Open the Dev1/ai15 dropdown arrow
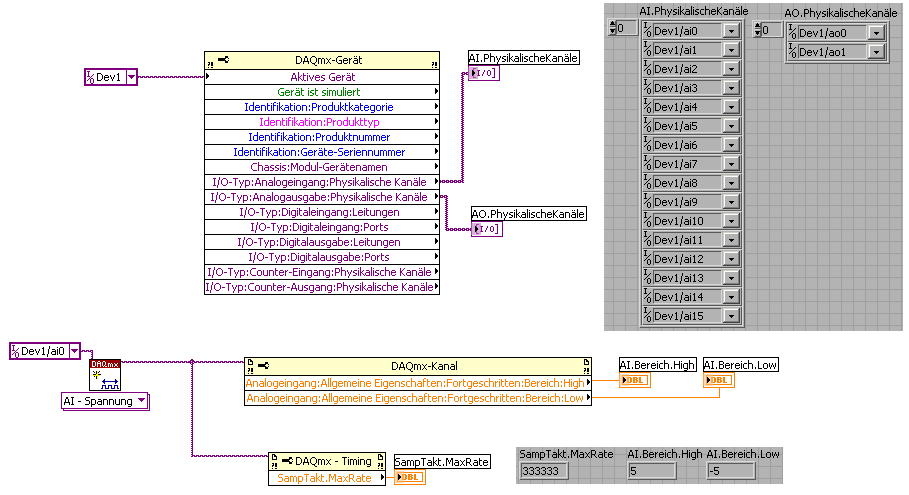This screenshot has height=495, width=909. (732, 316)
